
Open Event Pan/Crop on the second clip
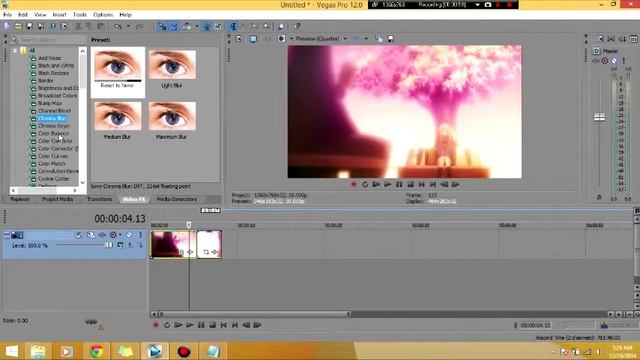pos(206,252)
